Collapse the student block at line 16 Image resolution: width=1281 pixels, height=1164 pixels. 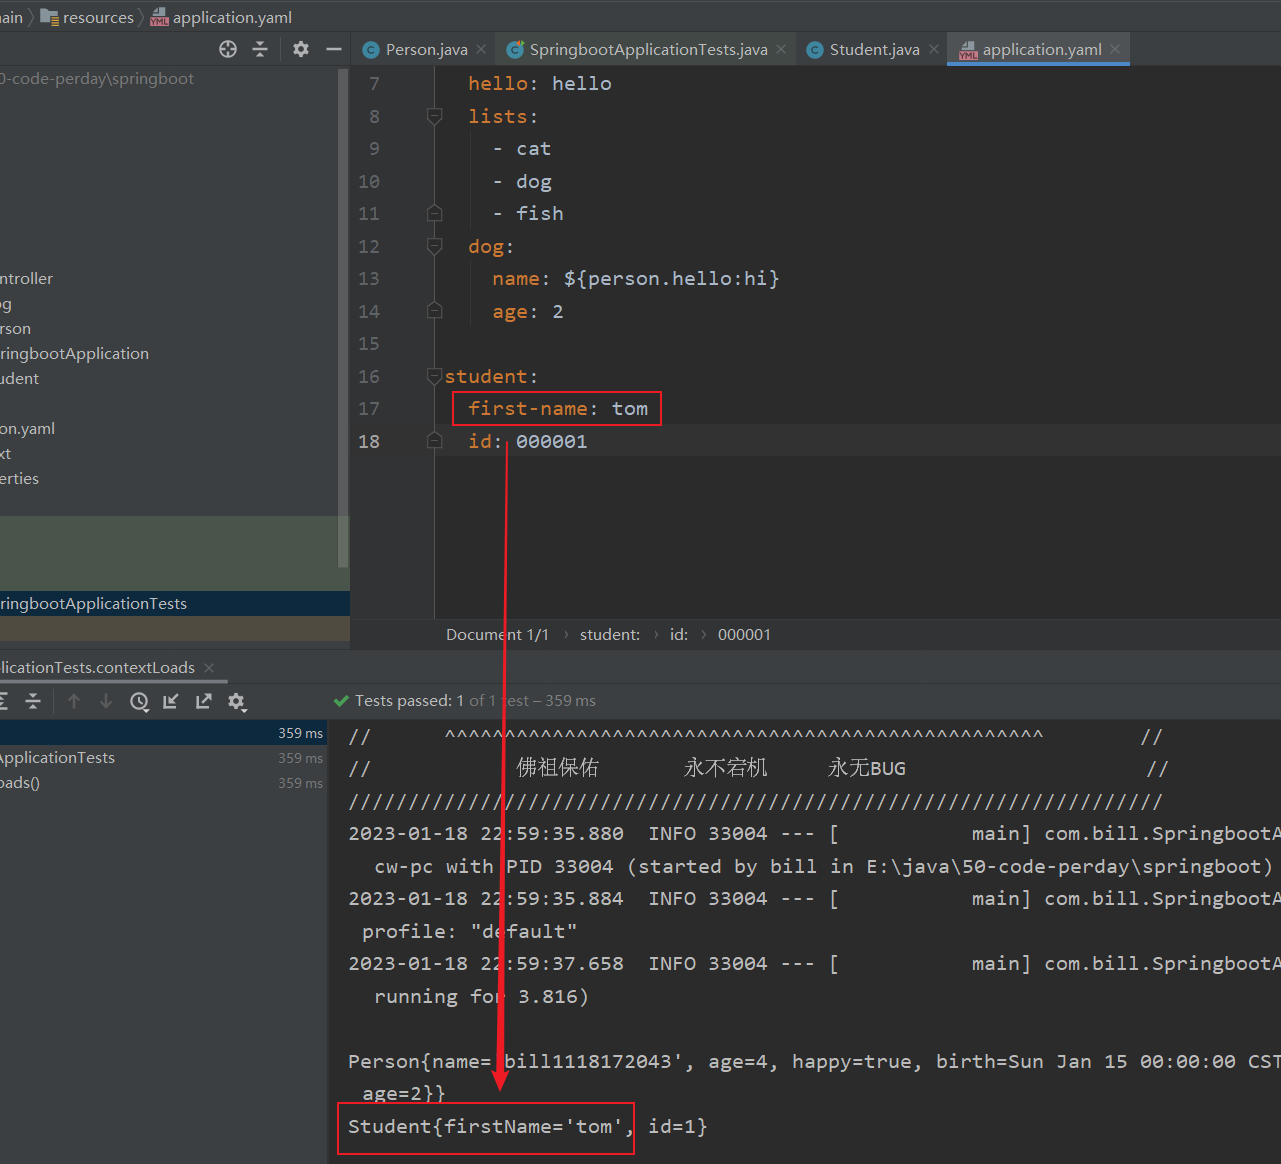tap(434, 376)
